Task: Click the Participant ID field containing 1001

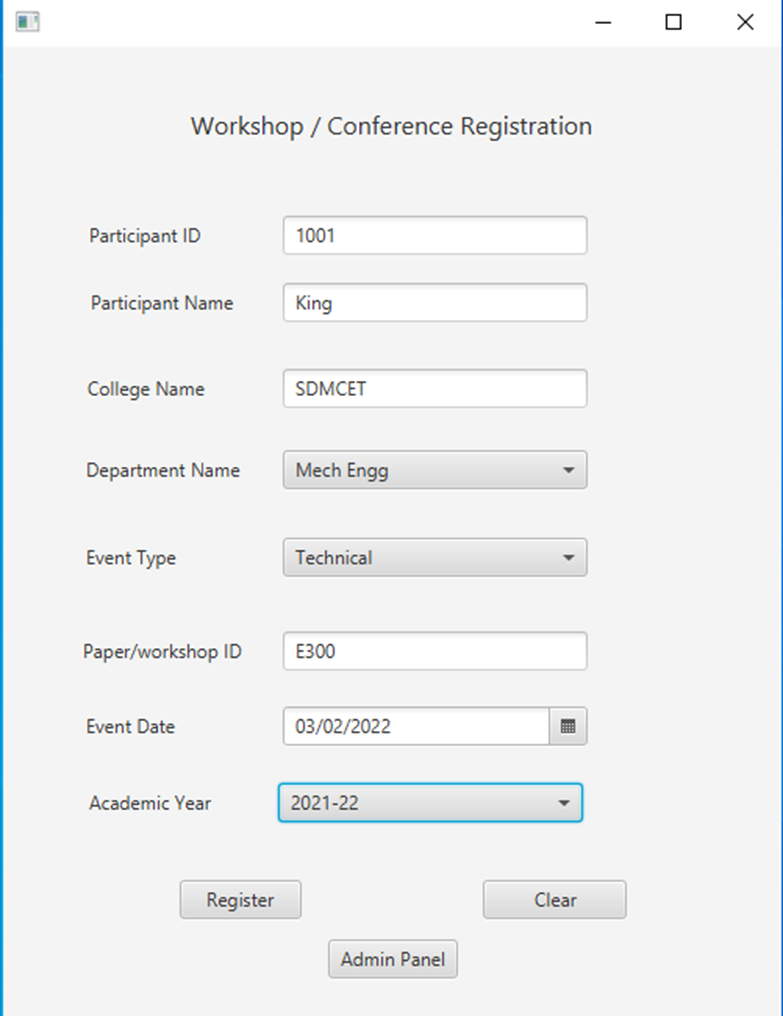Action: (x=434, y=235)
